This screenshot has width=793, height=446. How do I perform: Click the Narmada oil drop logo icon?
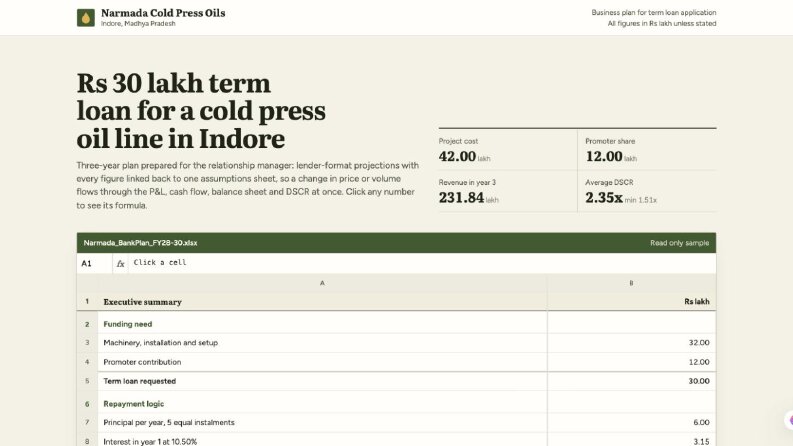85,18
